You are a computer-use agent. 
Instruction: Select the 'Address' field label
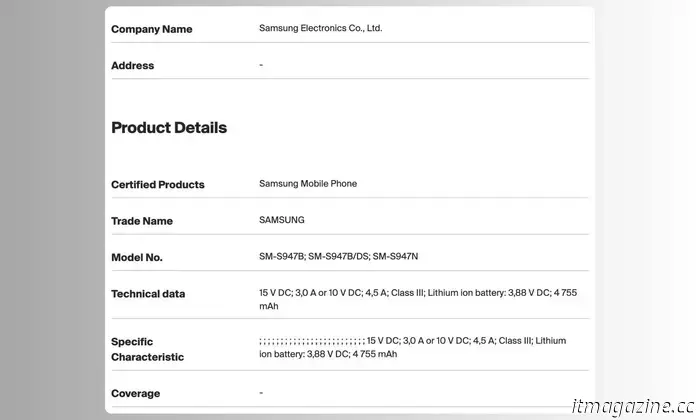pyautogui.click(x=132, y=66)
